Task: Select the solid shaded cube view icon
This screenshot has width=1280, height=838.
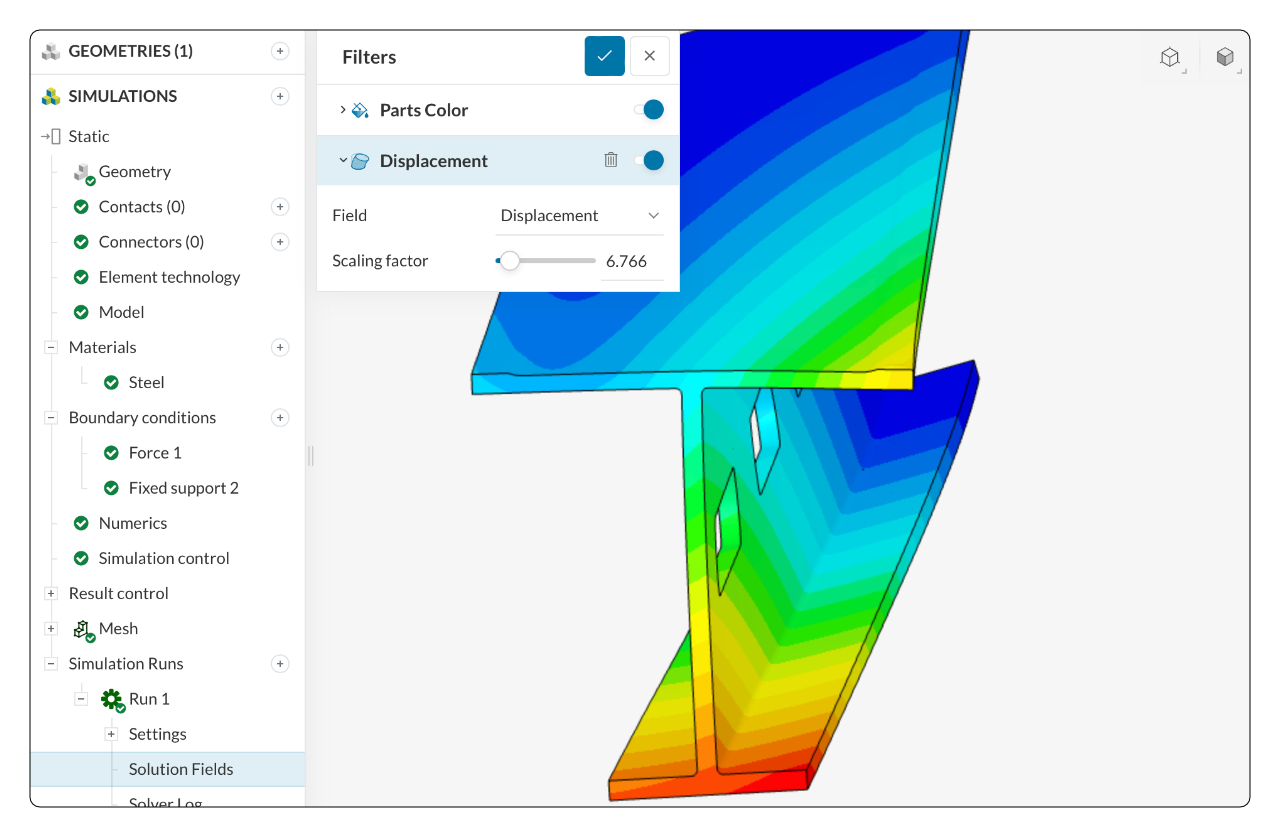Action: [1226, 57]
